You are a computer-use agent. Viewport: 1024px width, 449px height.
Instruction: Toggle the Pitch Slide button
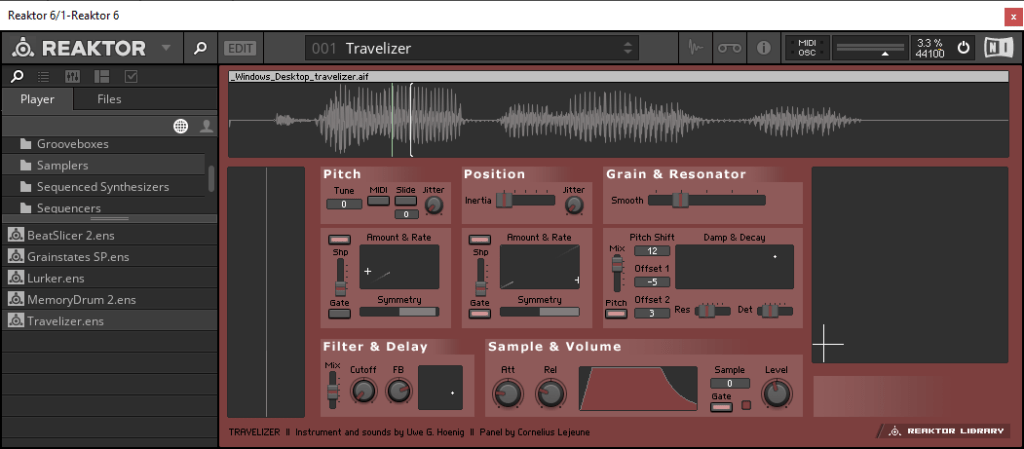coord(406,201)
